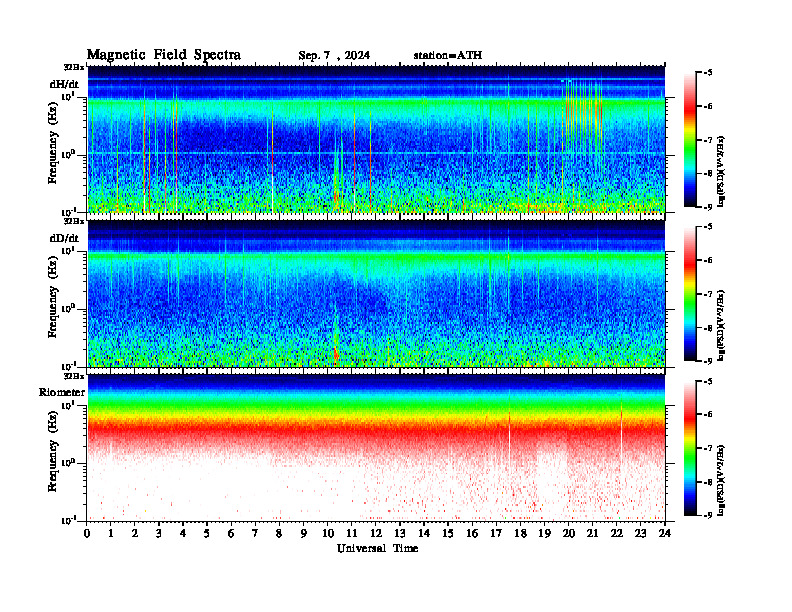
Task: Click the PSD unit label beside the dD/dt color bar
Action: point(722,325)
